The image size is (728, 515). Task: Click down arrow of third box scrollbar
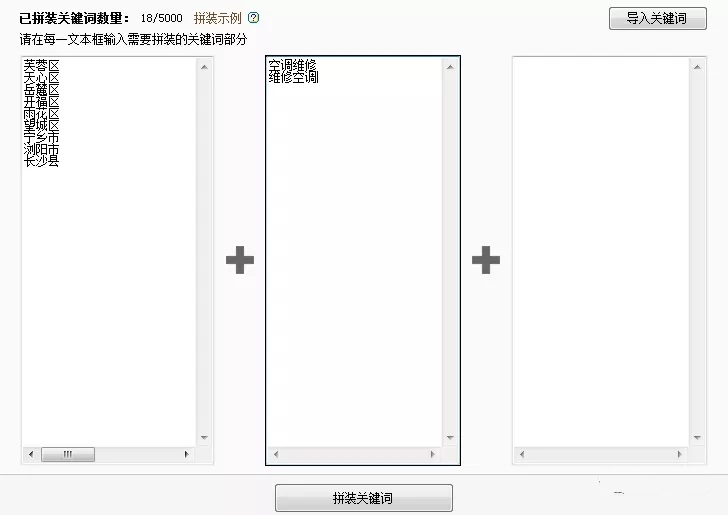[697, 437]
